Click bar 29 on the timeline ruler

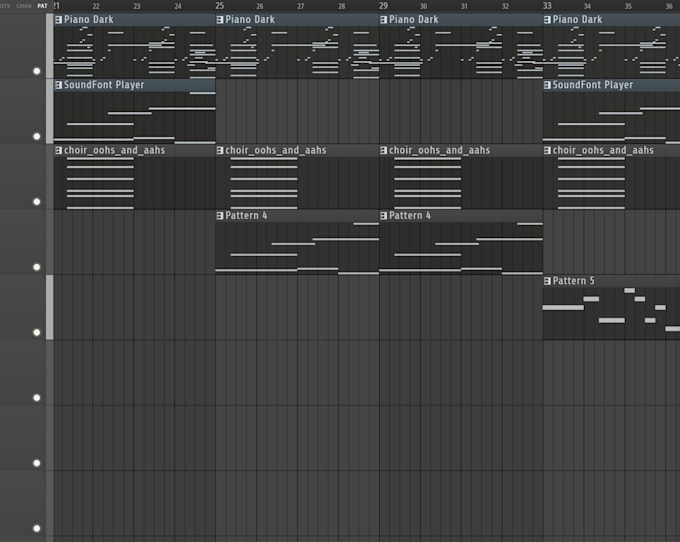pyautogui.click(x=383, y=6)
